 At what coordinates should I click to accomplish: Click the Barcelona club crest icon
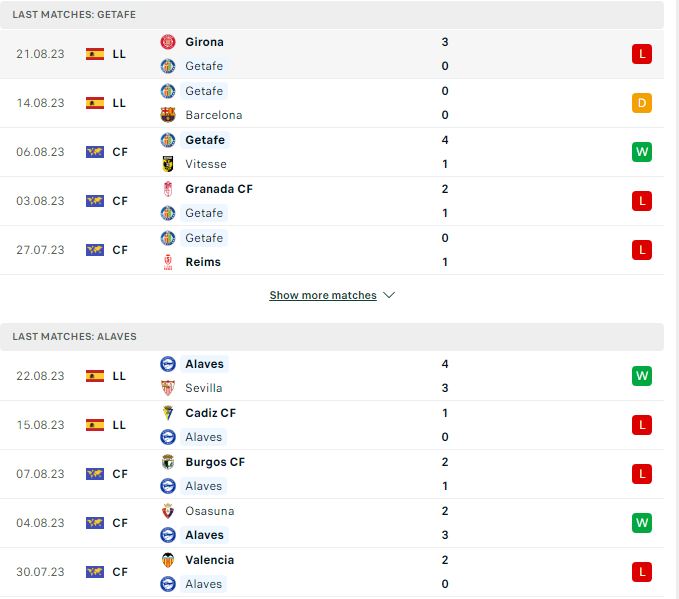click(x=168, y=115)
